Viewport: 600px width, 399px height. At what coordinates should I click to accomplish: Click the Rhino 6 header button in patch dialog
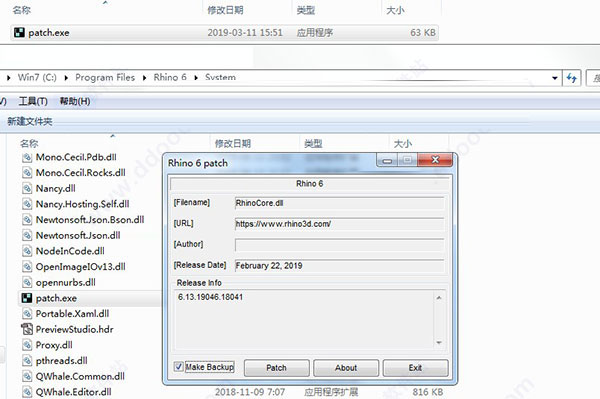pyautogui.click(x=309, y=184)
